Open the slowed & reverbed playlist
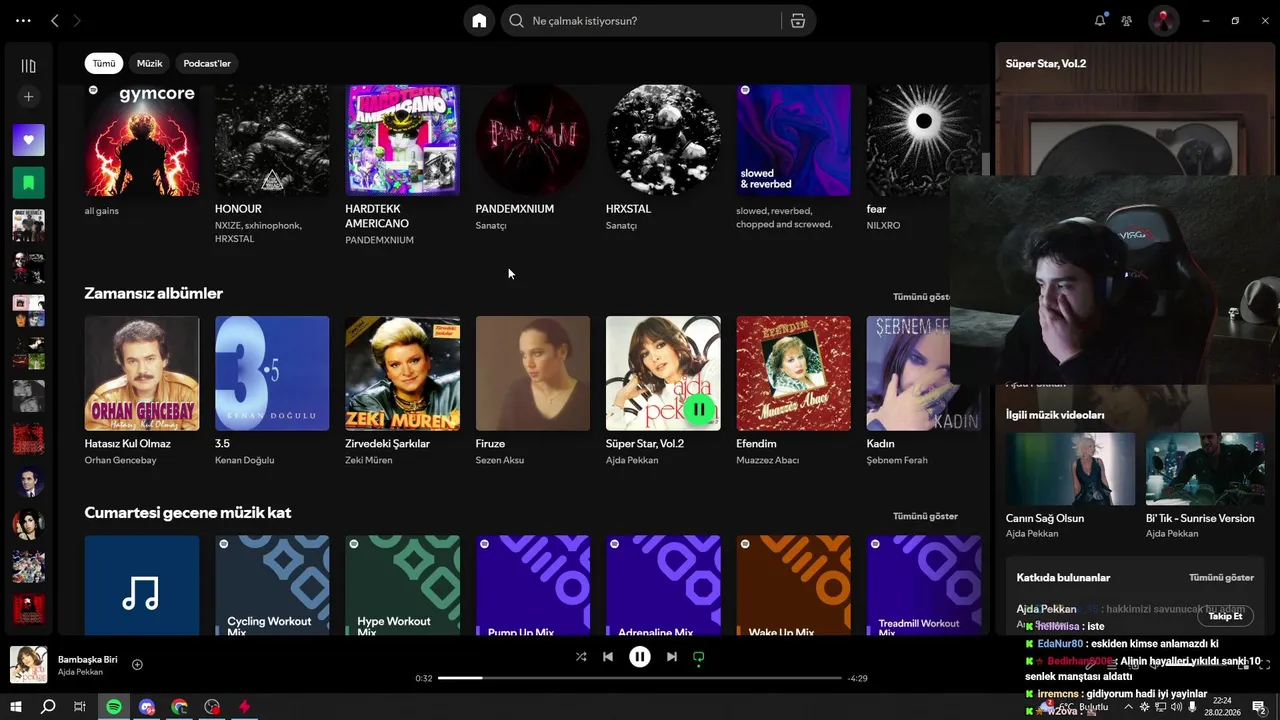 tap(793, 140)
